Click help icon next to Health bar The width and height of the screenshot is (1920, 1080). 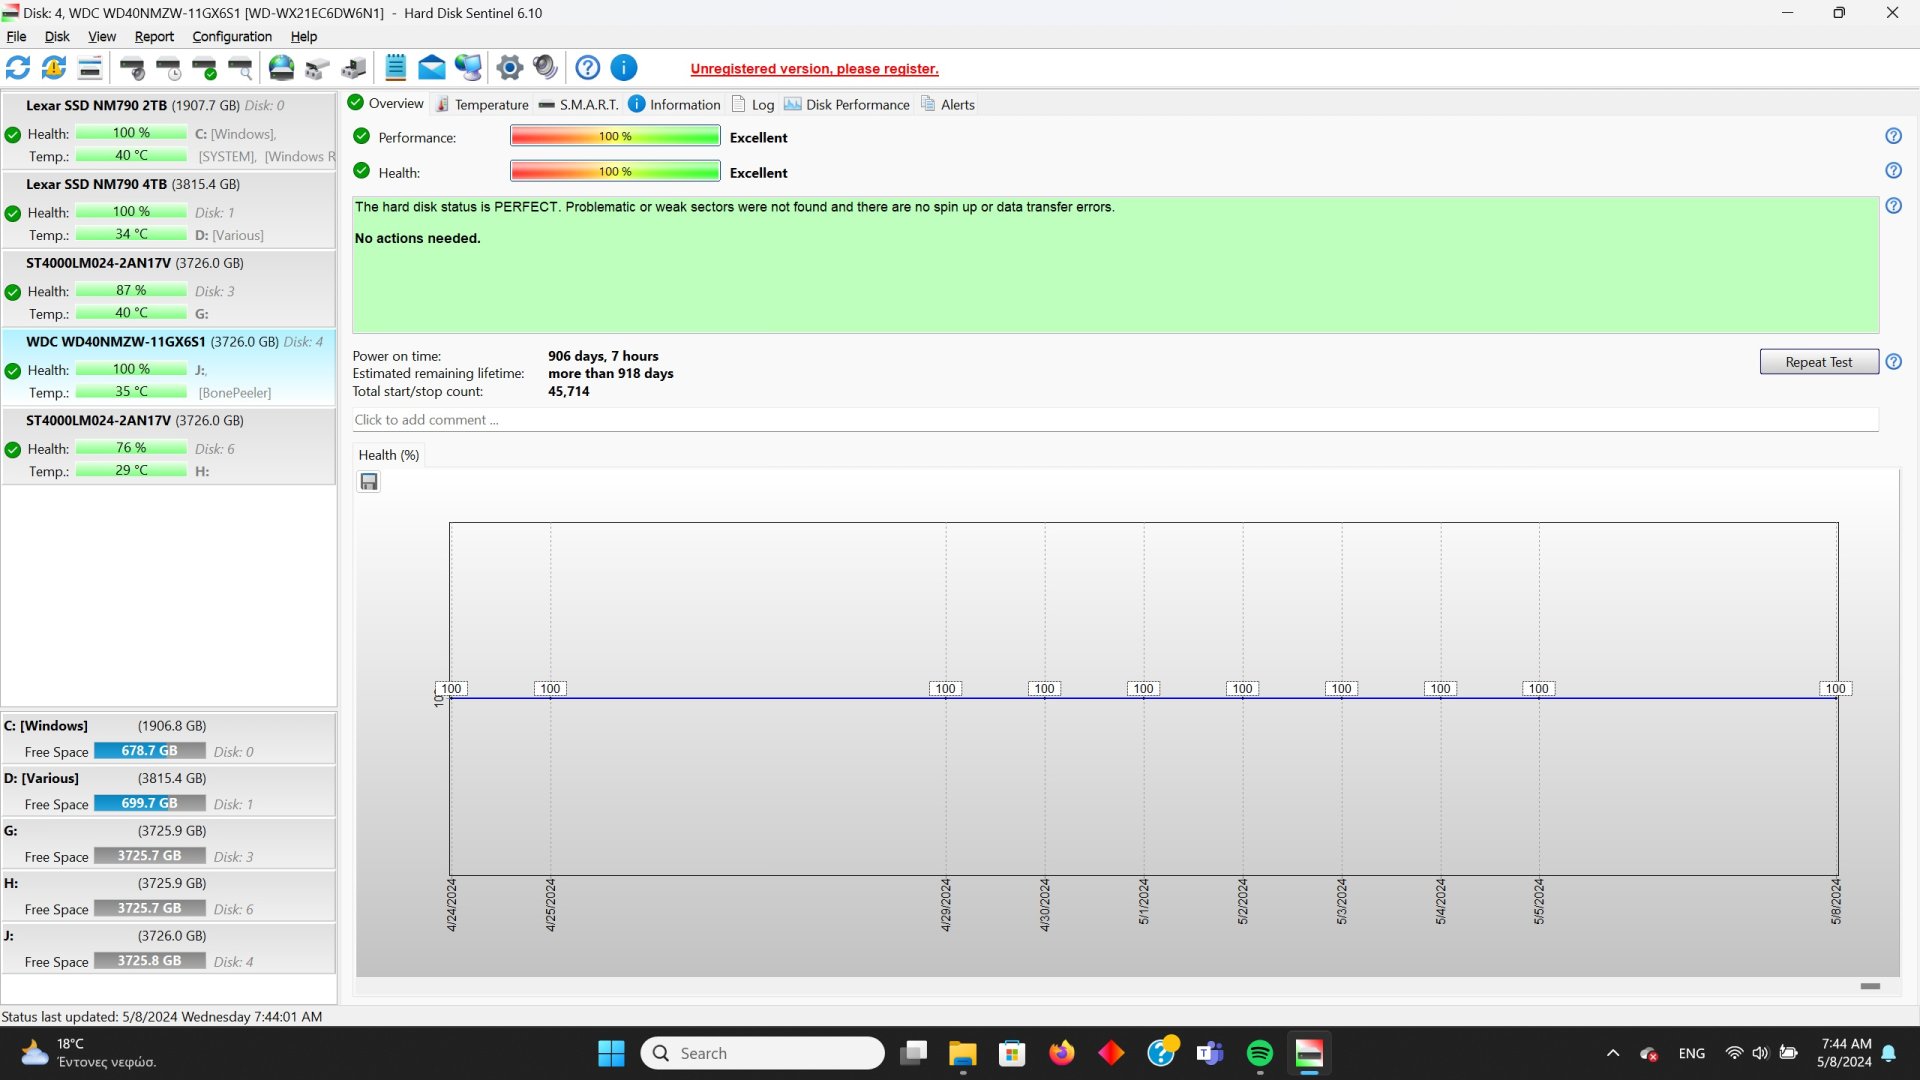tap(1893, 171)
